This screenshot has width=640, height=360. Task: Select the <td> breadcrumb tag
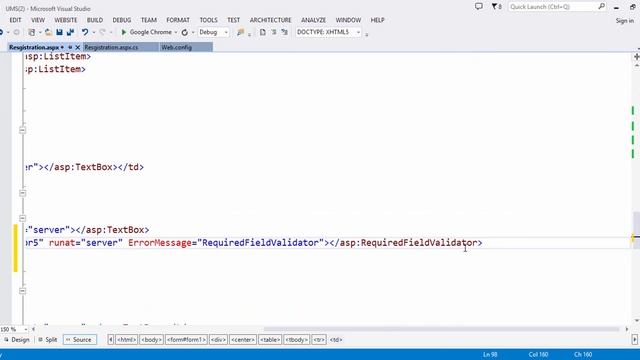pyautogui.click(x=336, y=340)
